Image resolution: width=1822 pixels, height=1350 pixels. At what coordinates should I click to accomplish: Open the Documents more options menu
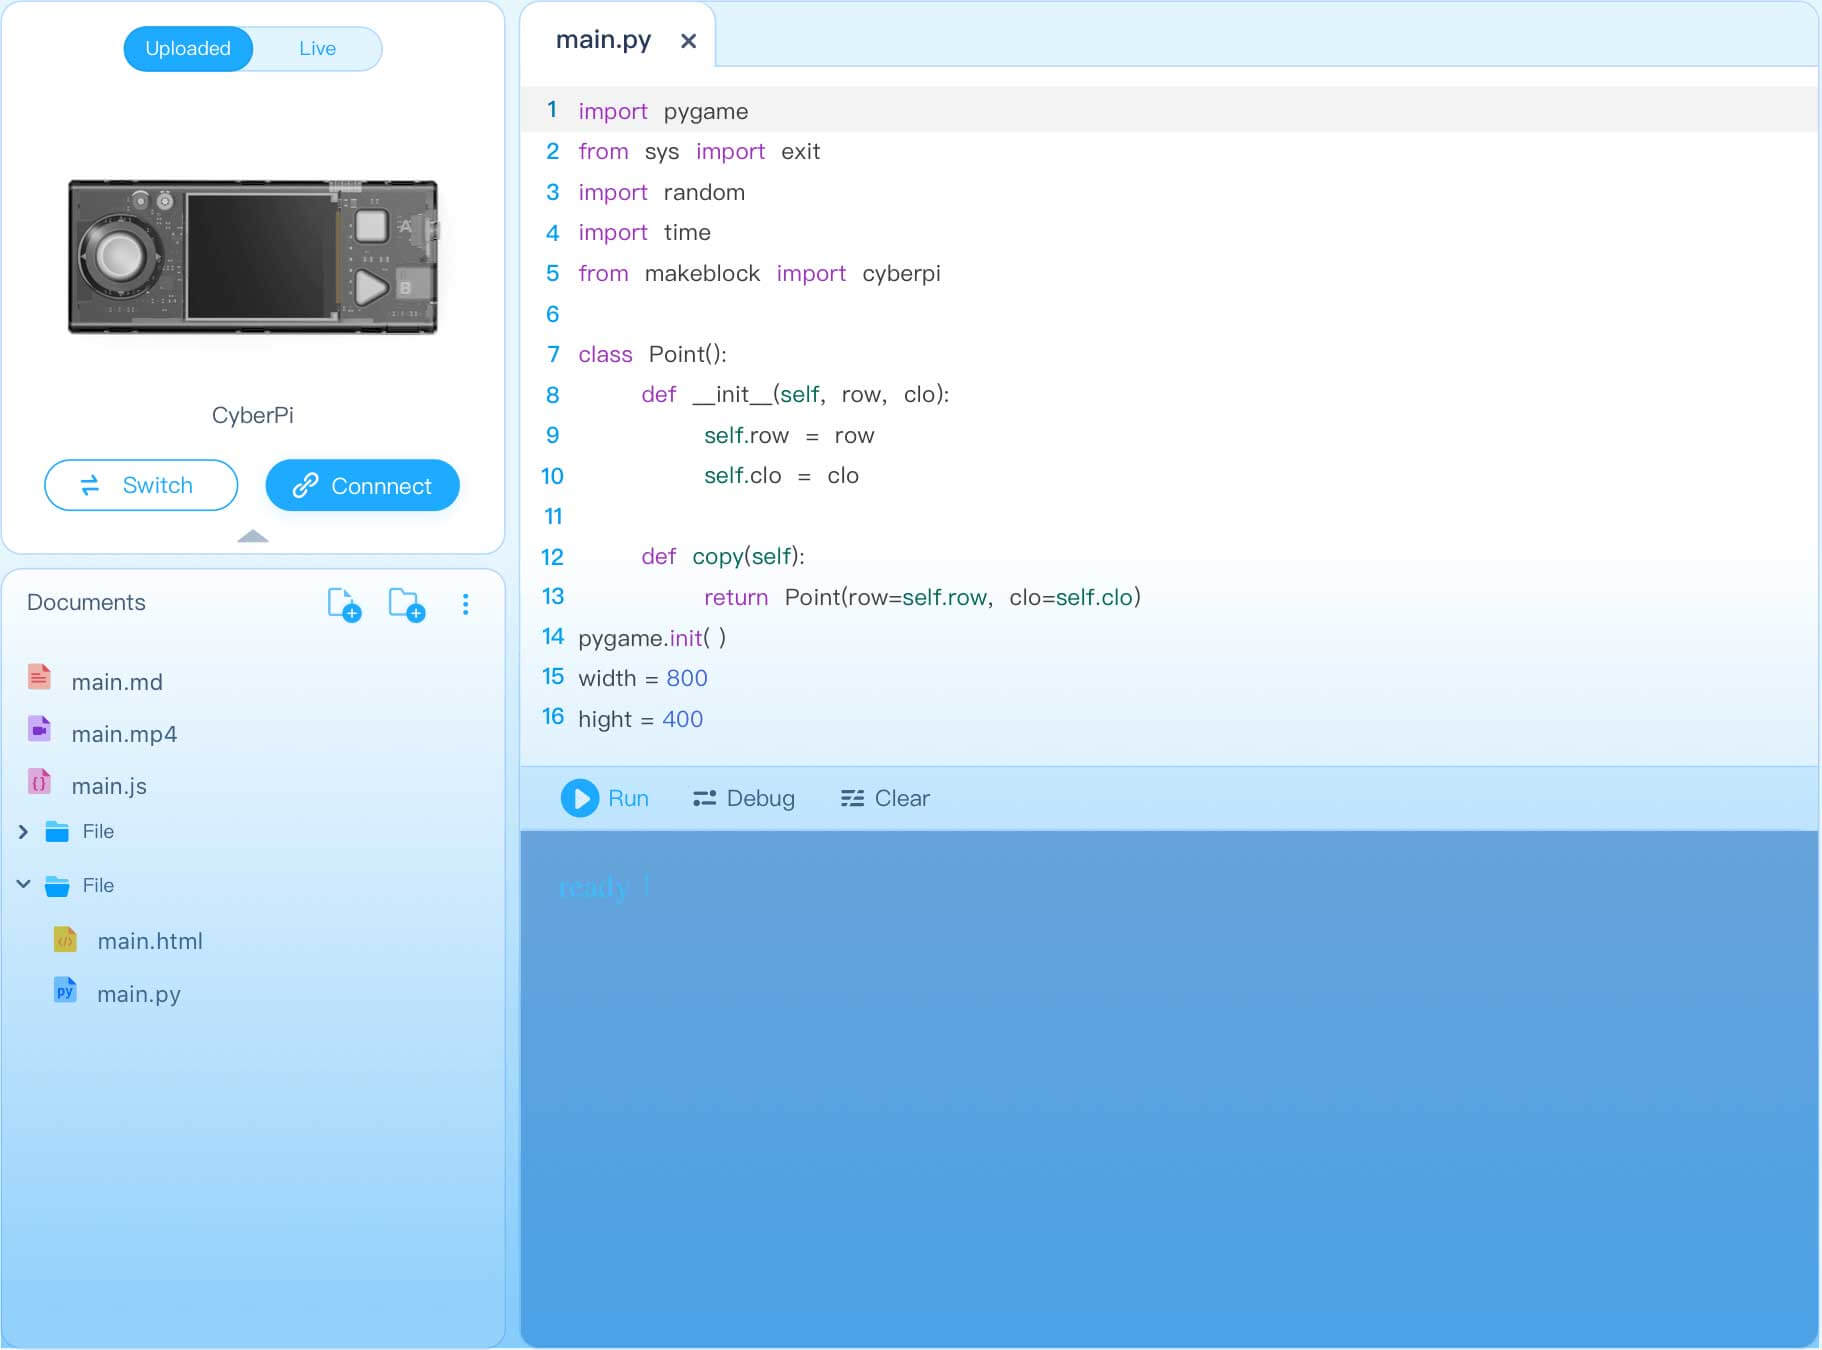pos(465,604)
